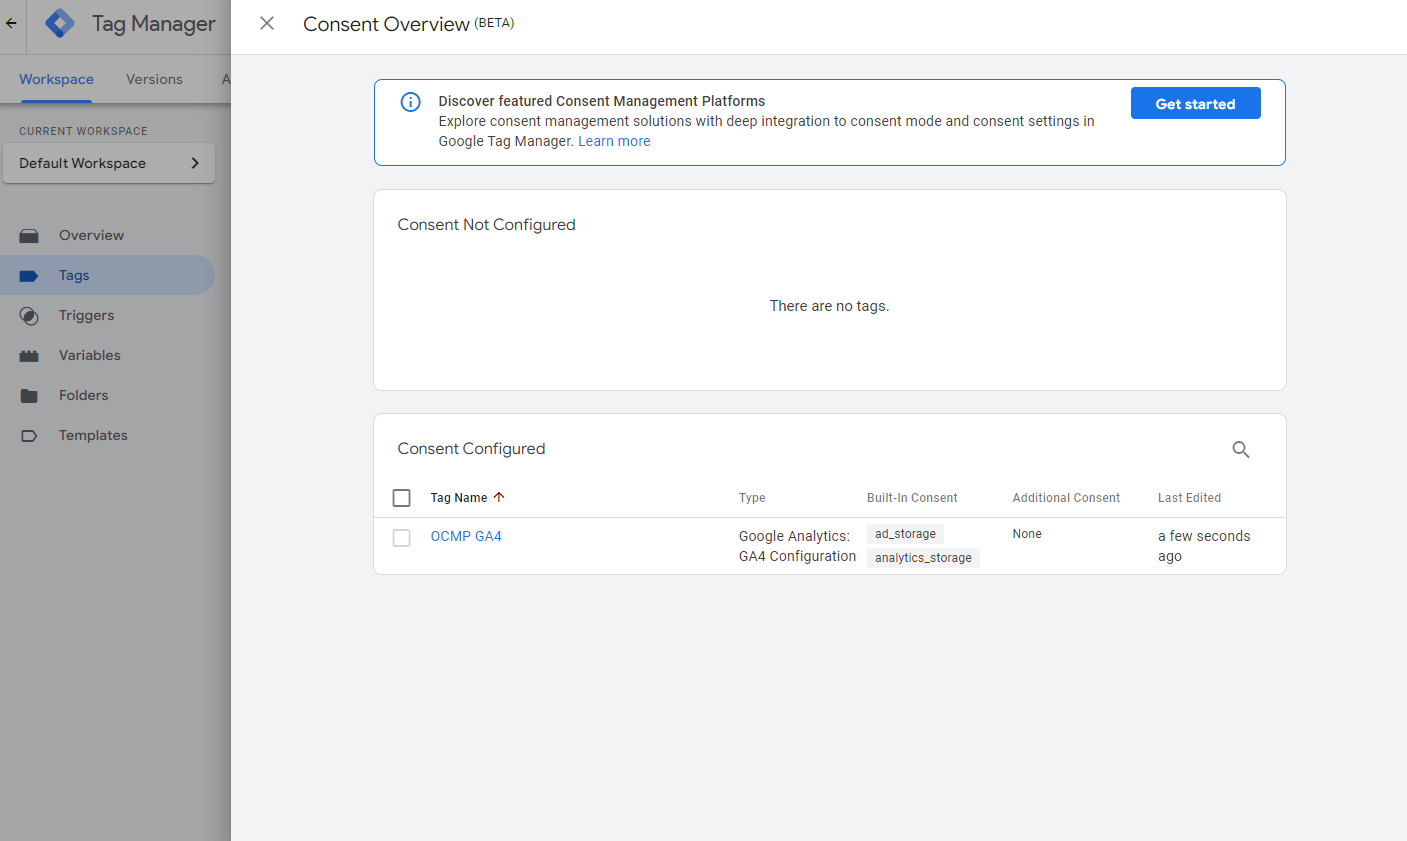Click the 'Consent Configured' heading

(471, 448)
